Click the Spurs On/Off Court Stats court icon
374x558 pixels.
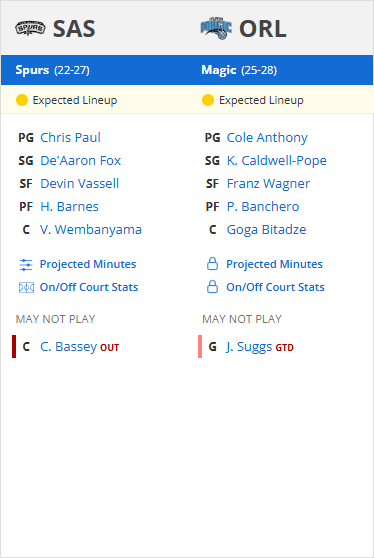pos(26,288)
